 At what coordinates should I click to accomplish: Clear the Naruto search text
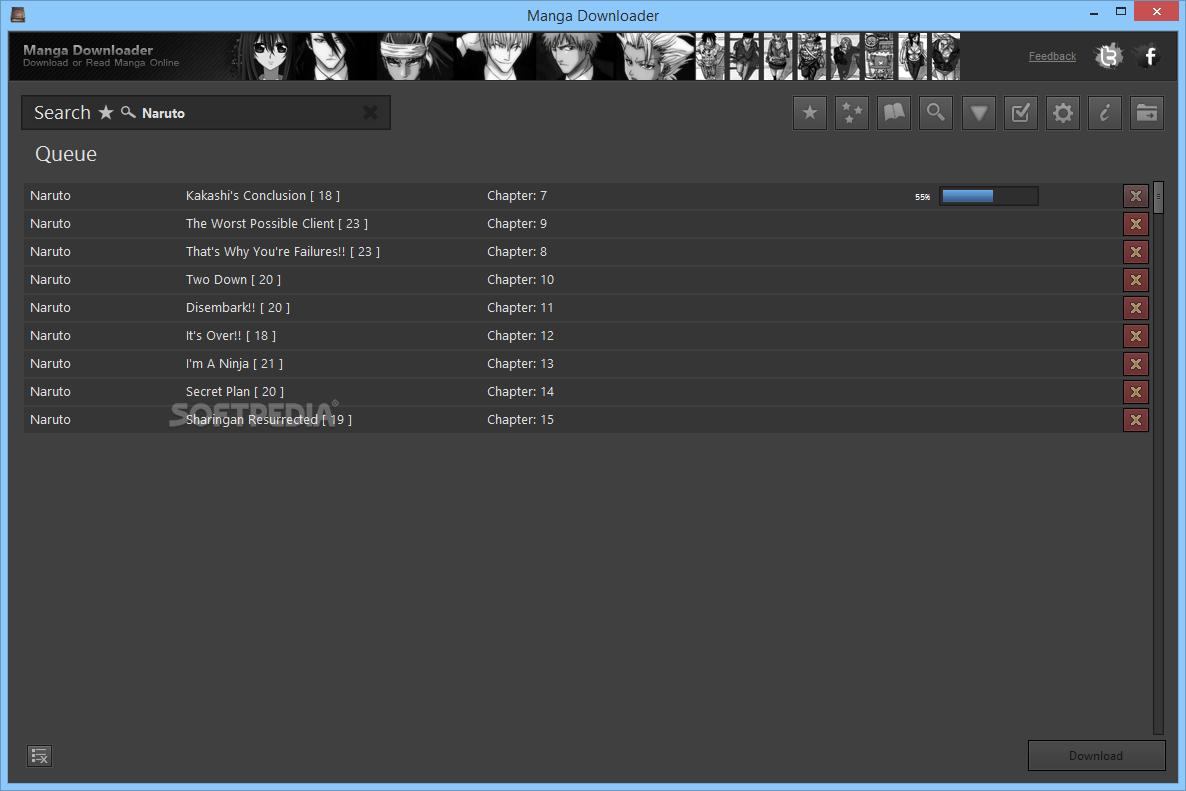(370, 113)
